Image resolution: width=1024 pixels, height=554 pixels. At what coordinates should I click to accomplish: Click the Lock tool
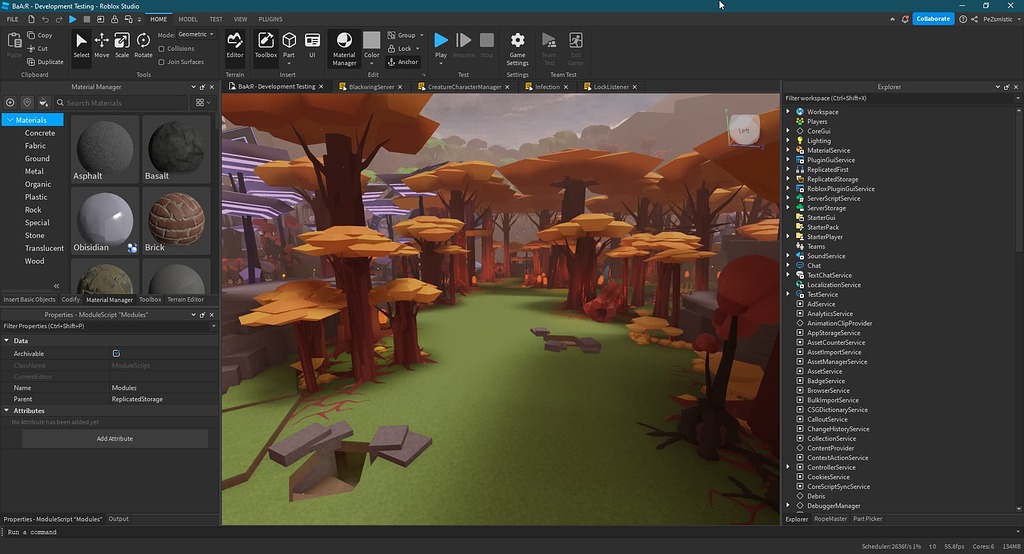pyautogui.click(x=403, y=48)
